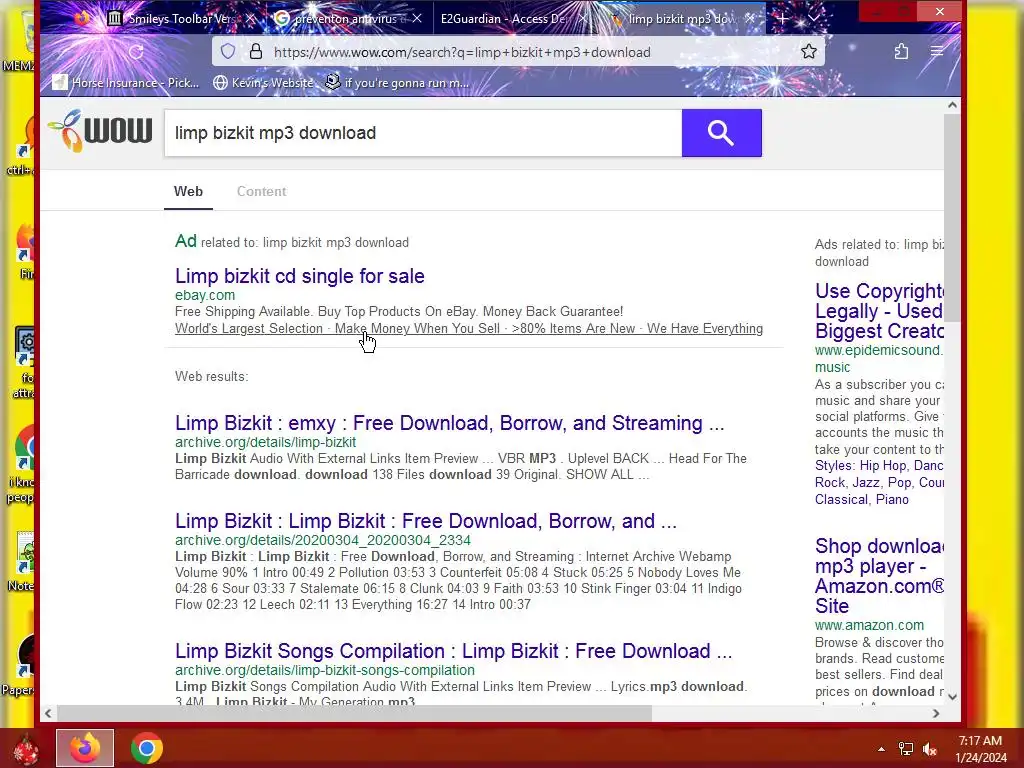Open the Limp bizkit cd single for sale ad
The width and height of the screenshot is (1024, 768).
pyautogui.click(x=300, y=276)
